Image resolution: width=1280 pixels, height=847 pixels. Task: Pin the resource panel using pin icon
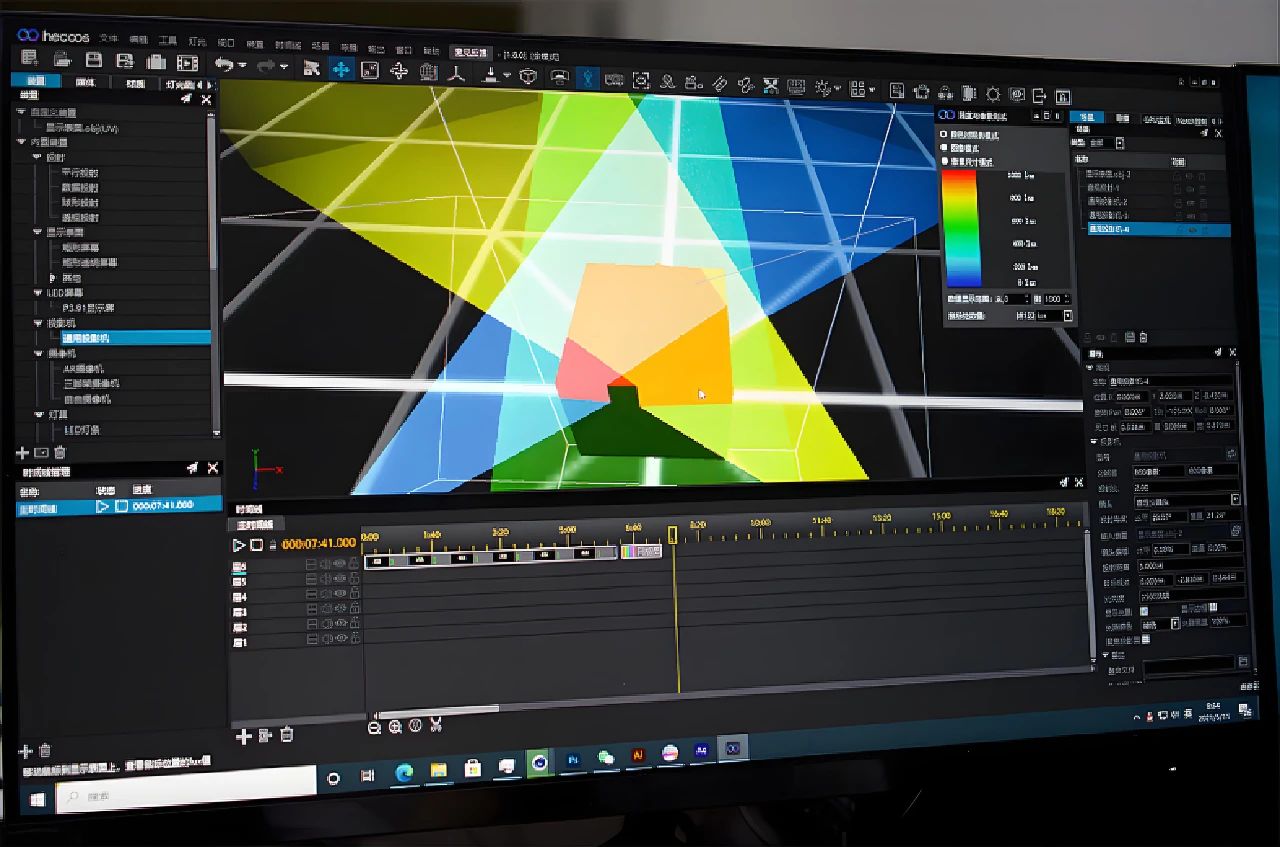(186, 99)
